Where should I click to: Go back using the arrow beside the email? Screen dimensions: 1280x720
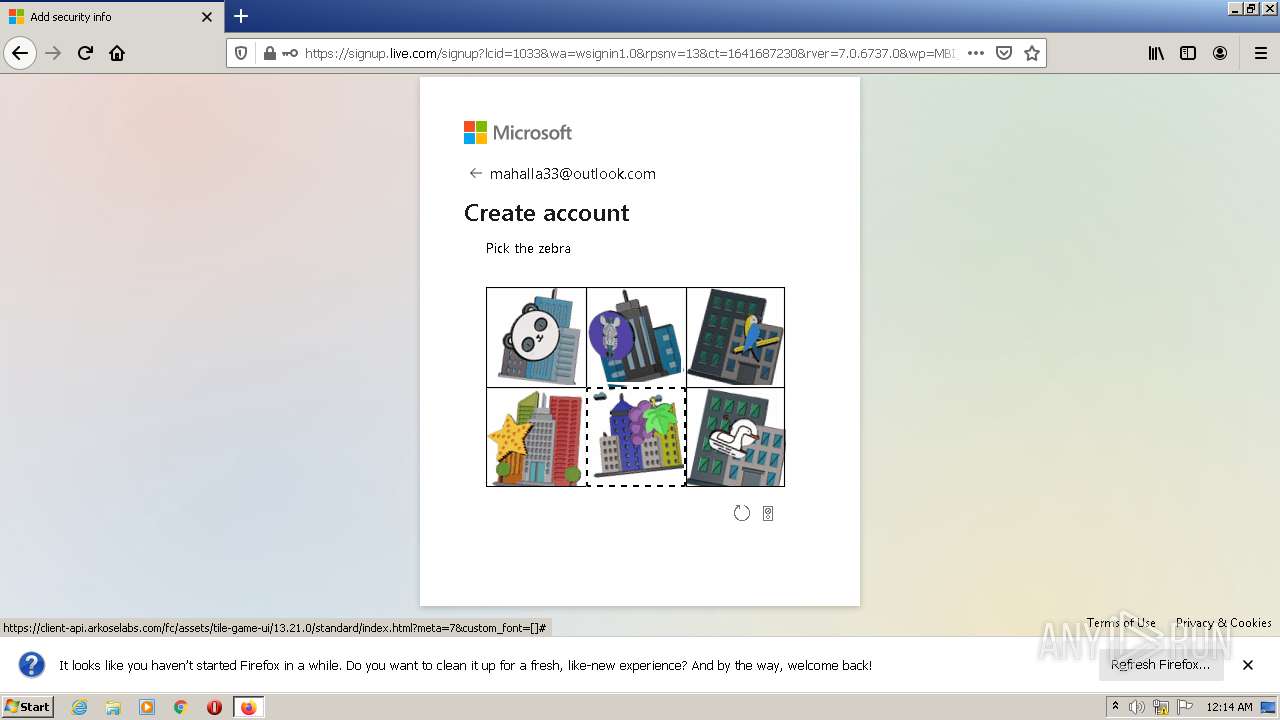tap(475, 173)
